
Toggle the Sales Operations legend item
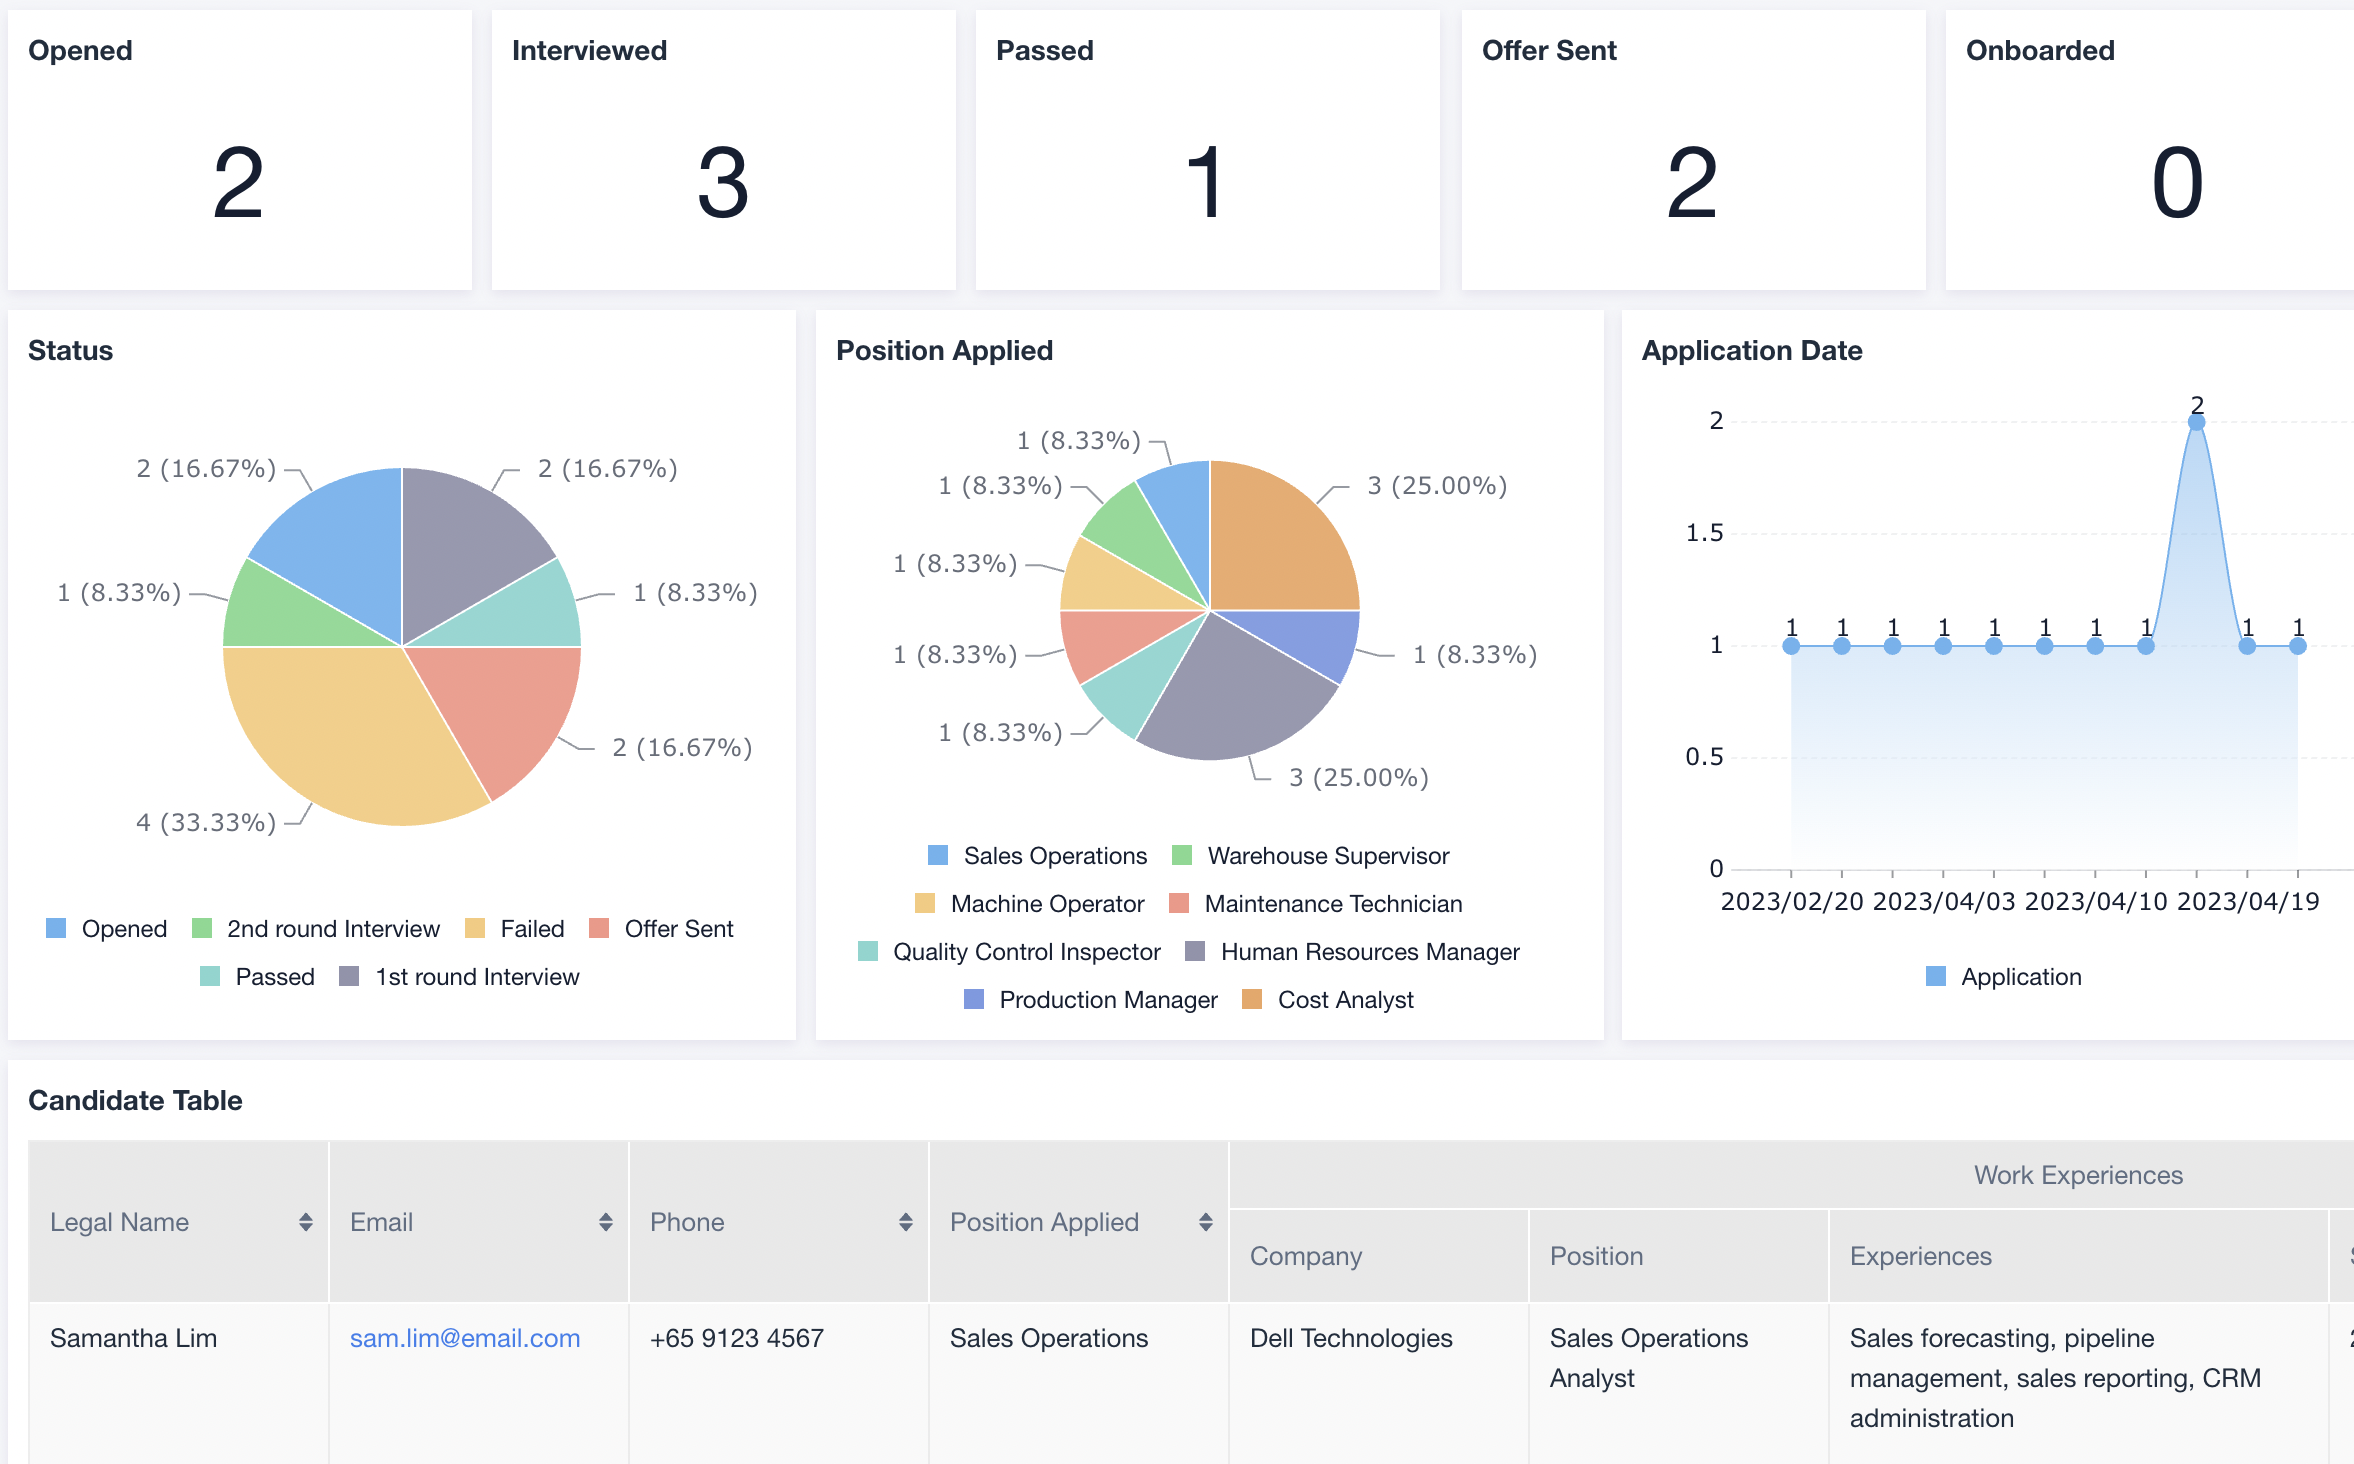(x=1037, y=856)
